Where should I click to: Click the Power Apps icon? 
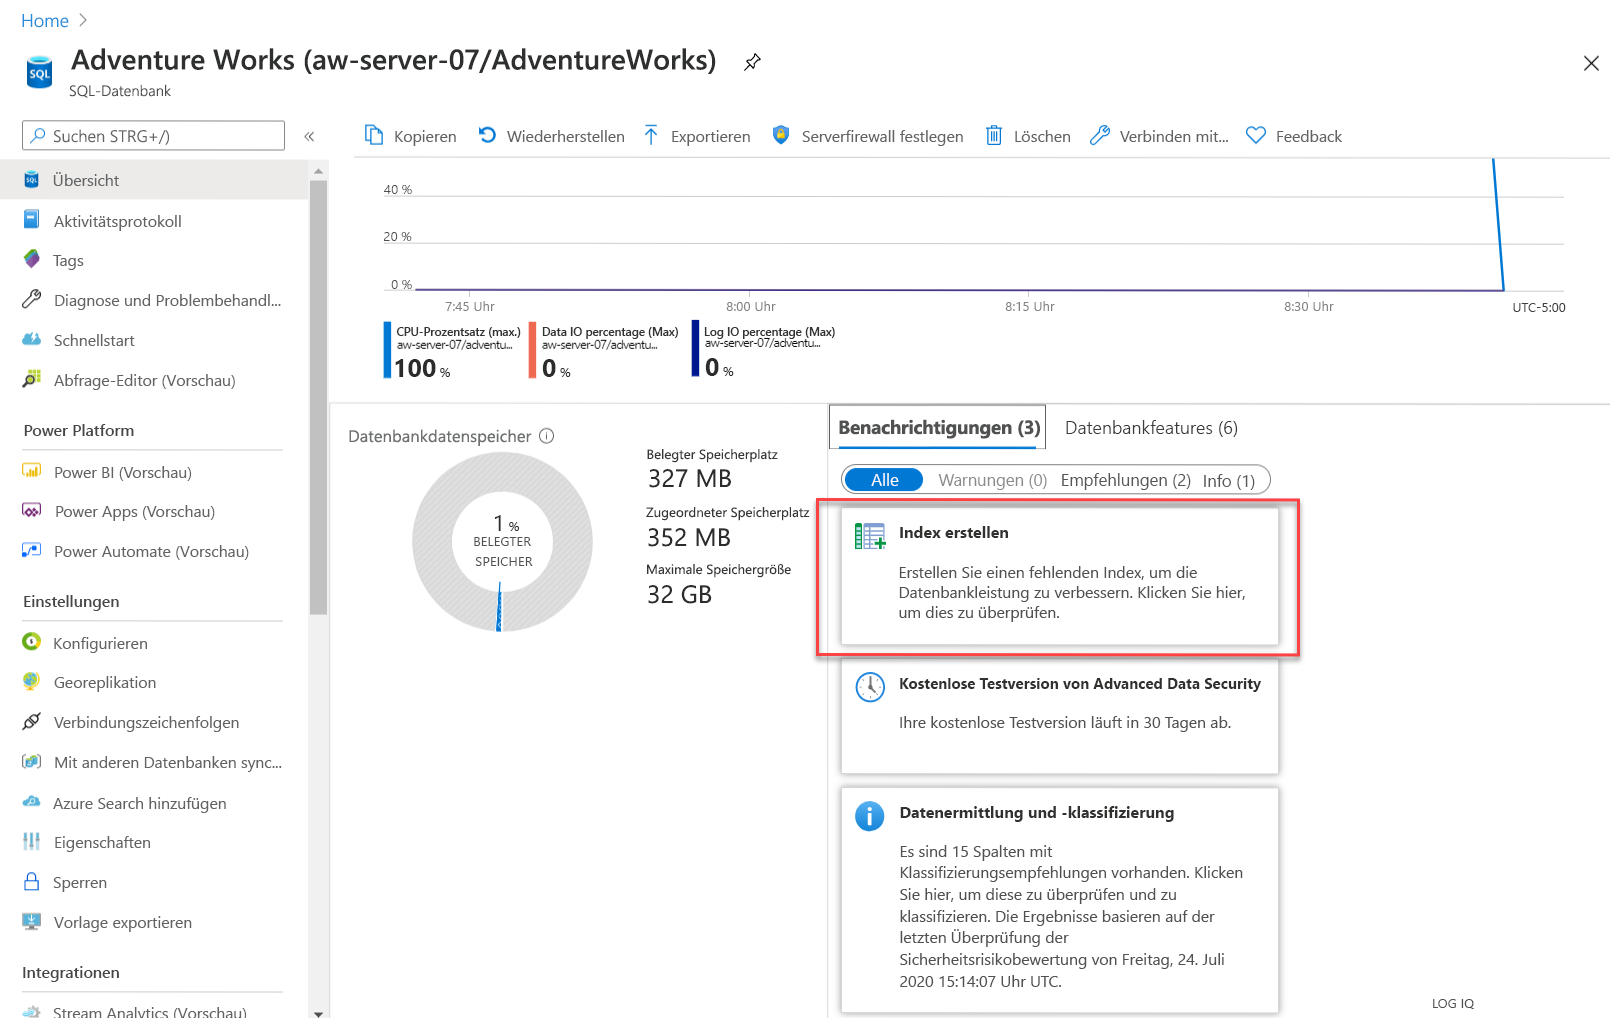coord(32,510)
